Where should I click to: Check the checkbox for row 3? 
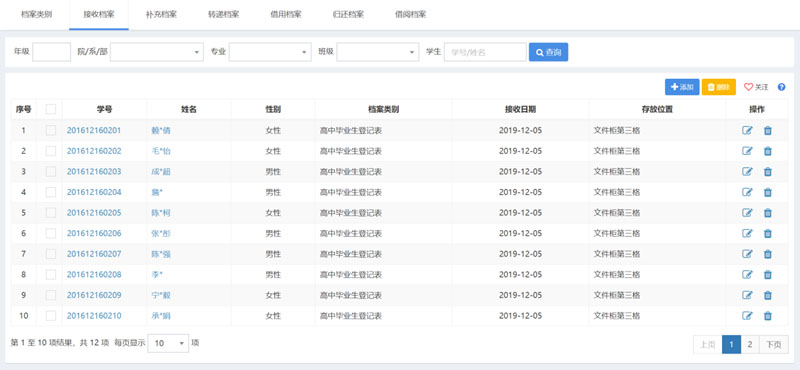click(51, 171)
